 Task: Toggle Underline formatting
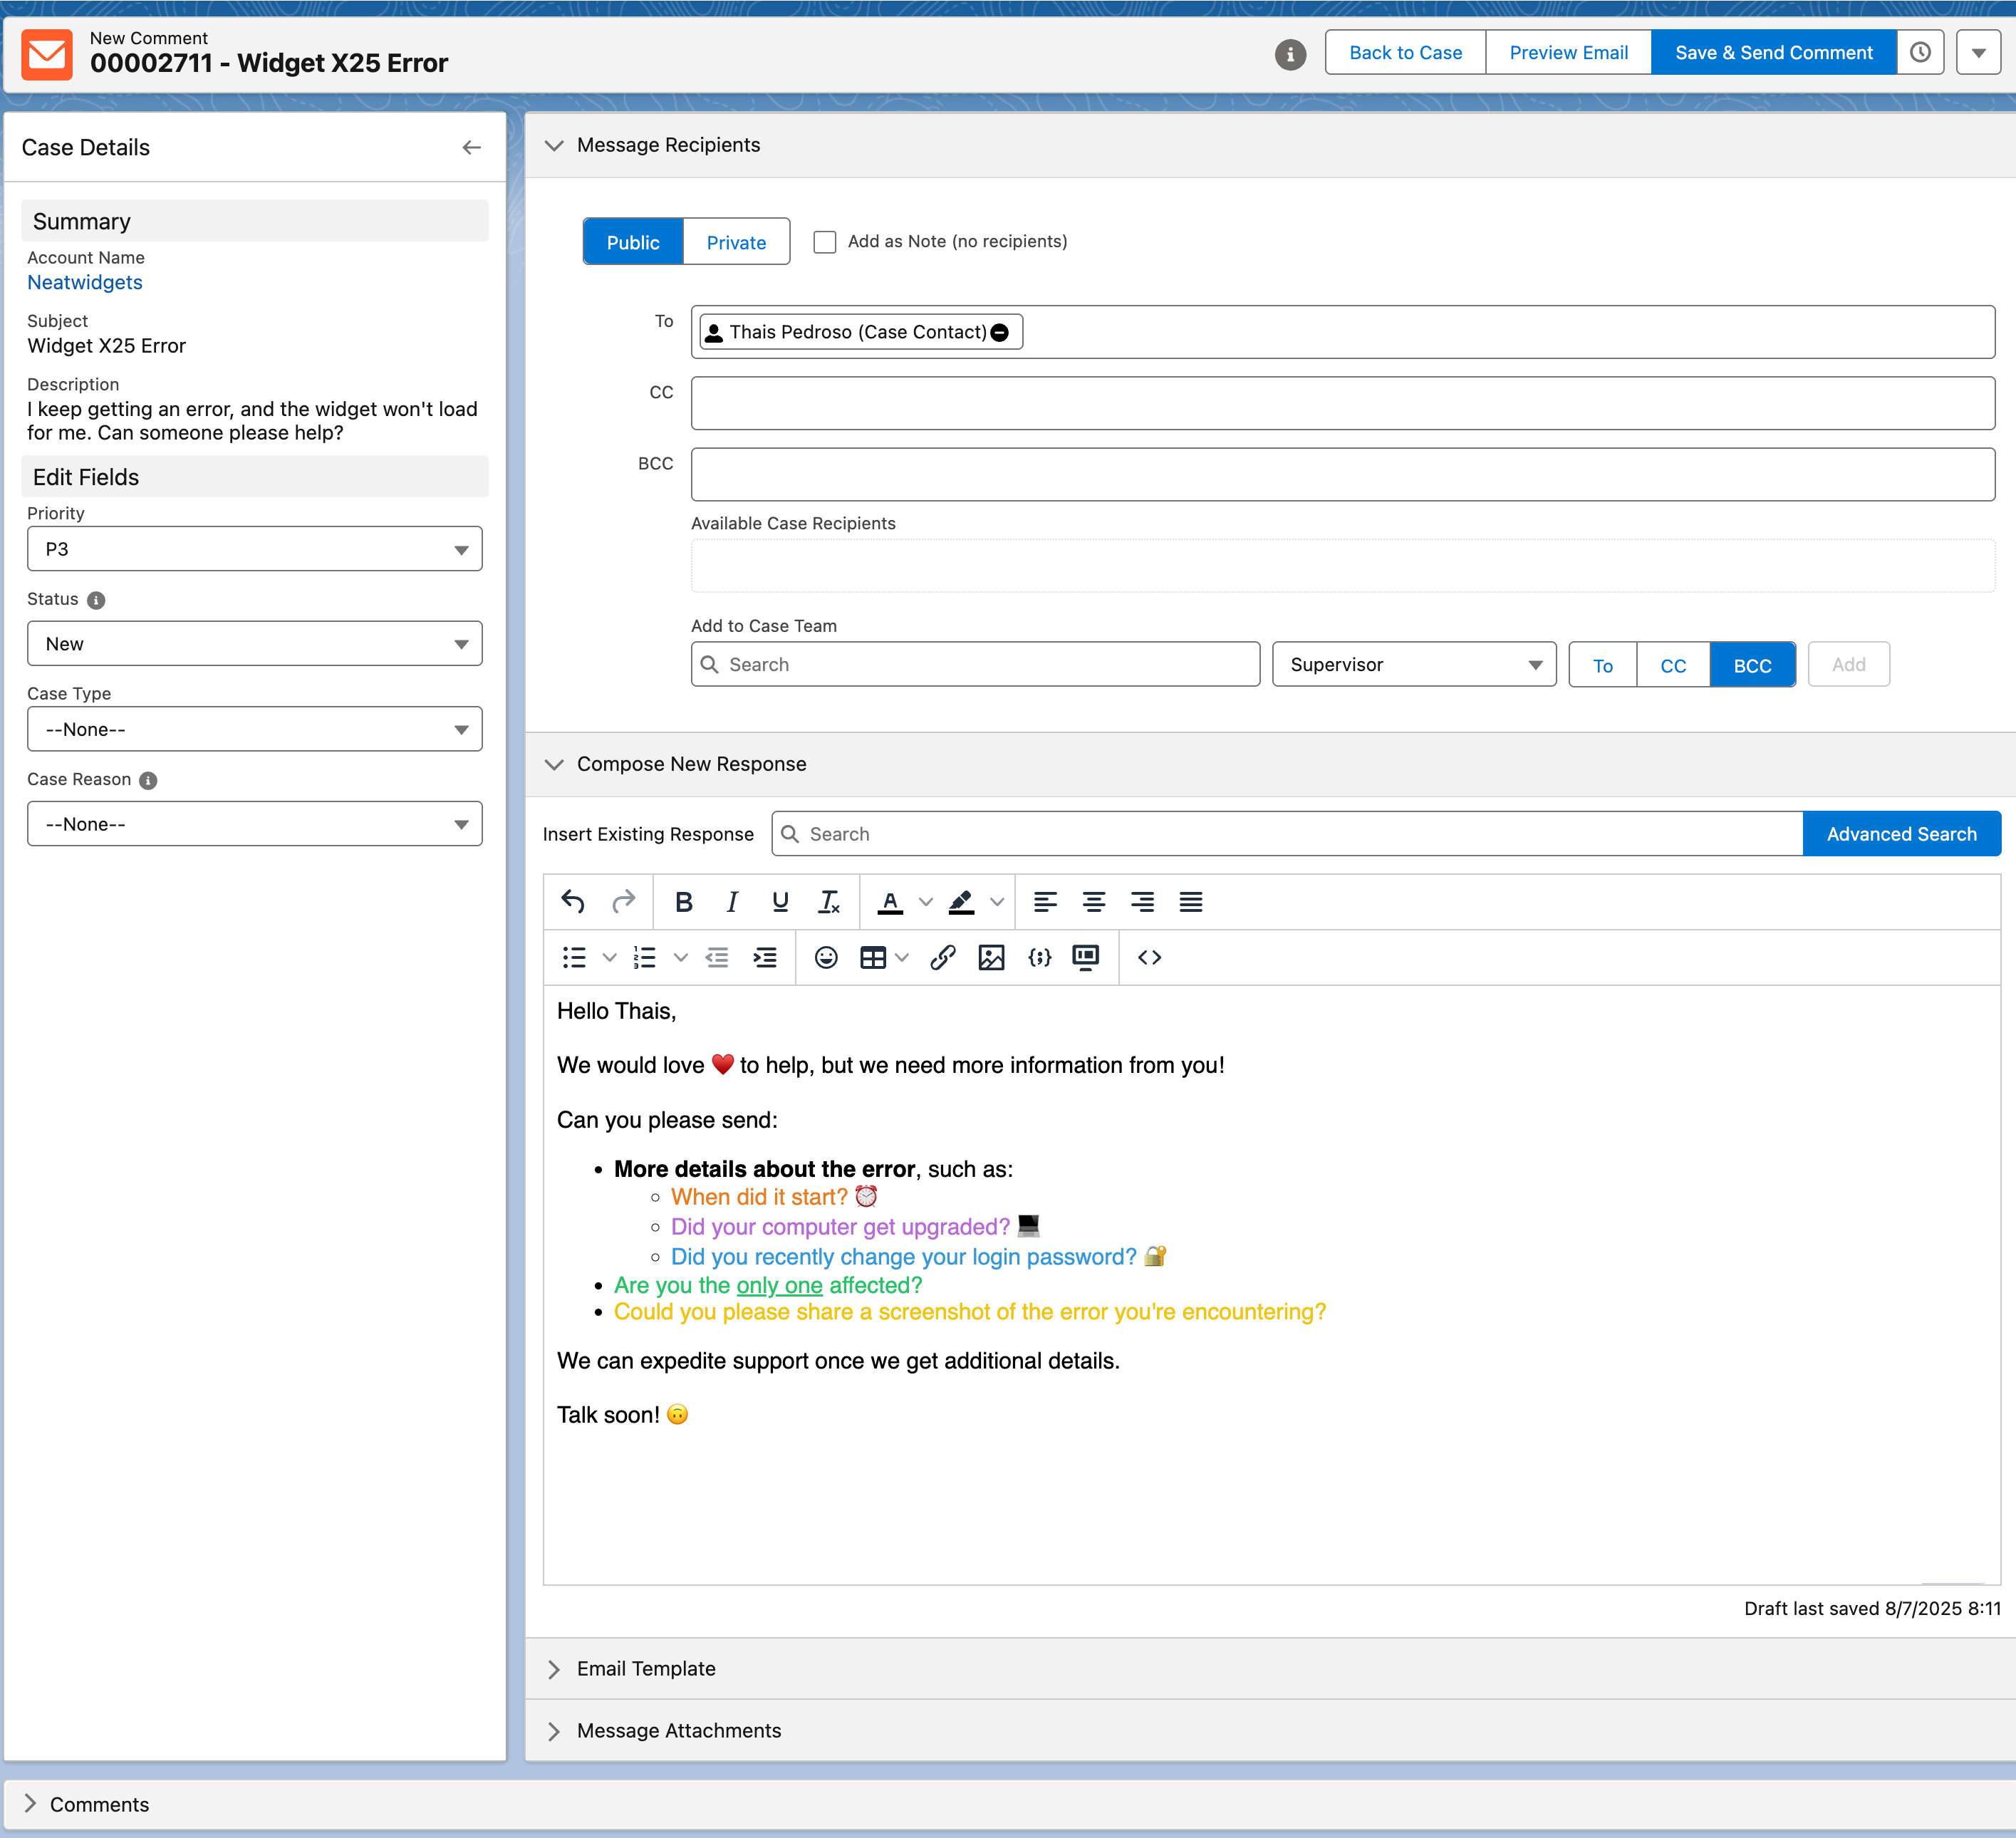coord(780,902)
